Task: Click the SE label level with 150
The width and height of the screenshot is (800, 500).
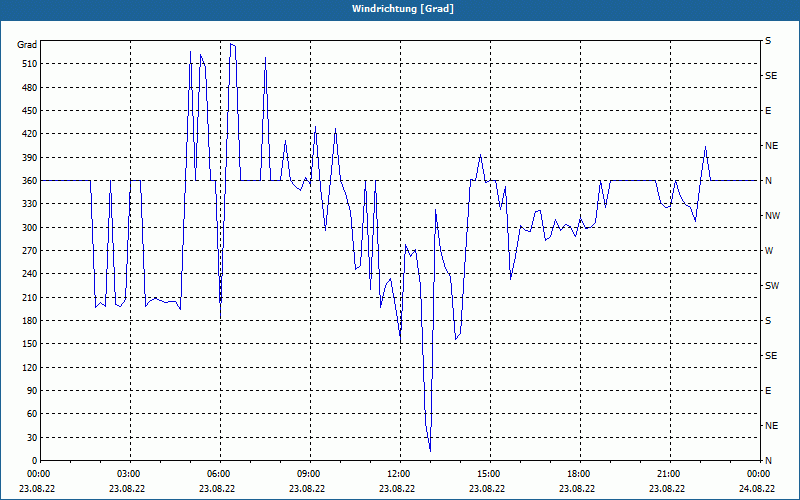Action: [771, 356]
